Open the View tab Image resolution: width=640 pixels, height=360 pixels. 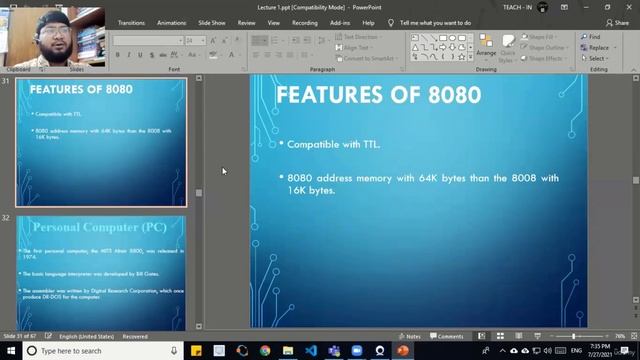click(x=273, y=23)
